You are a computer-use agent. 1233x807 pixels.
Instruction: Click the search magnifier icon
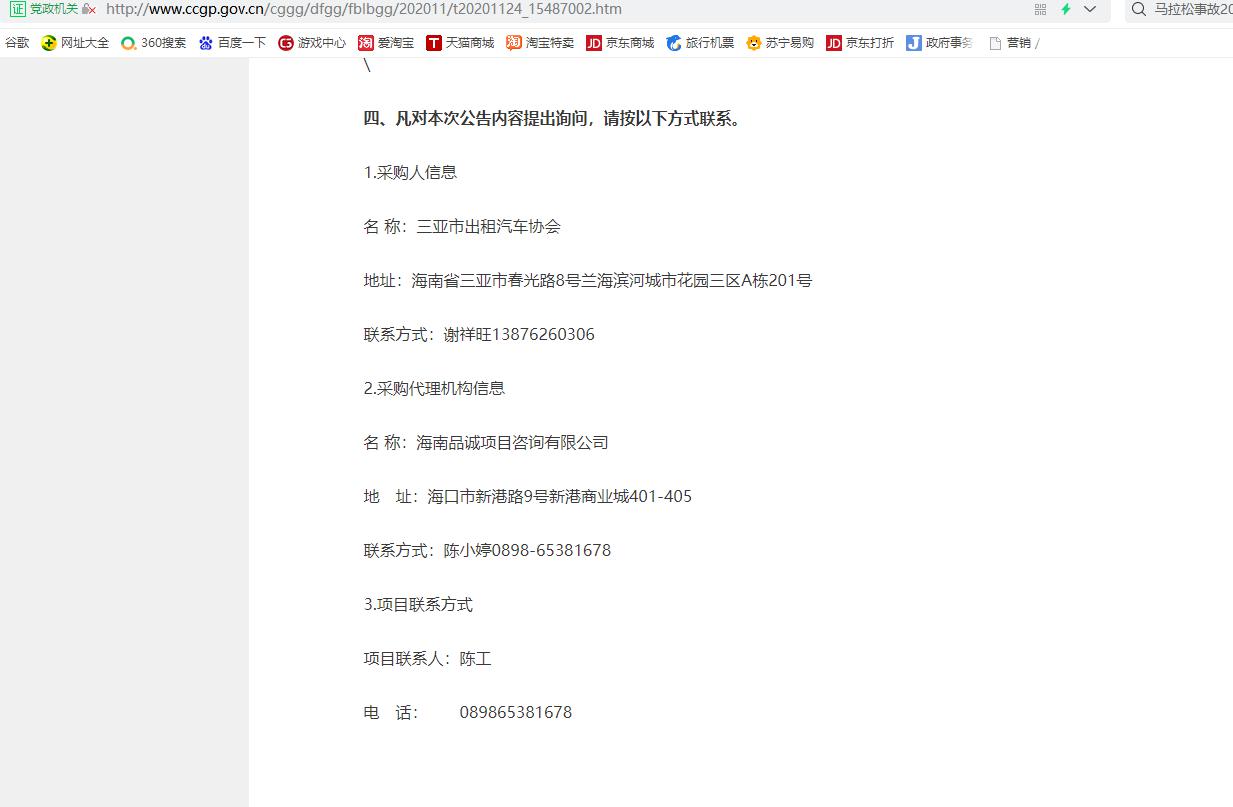coord(1138,9)
